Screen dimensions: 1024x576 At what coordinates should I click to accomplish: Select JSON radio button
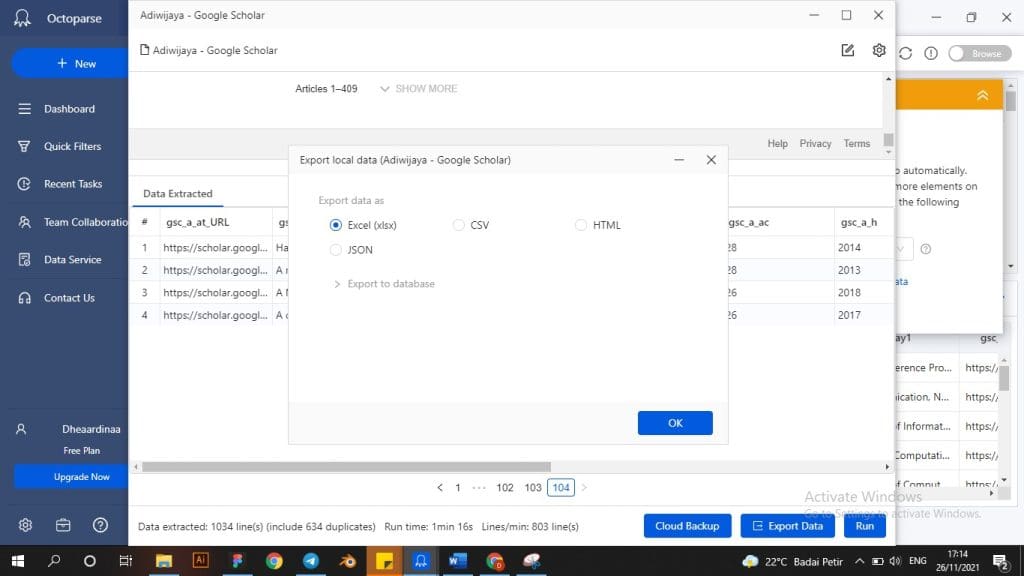coord(336,250)
